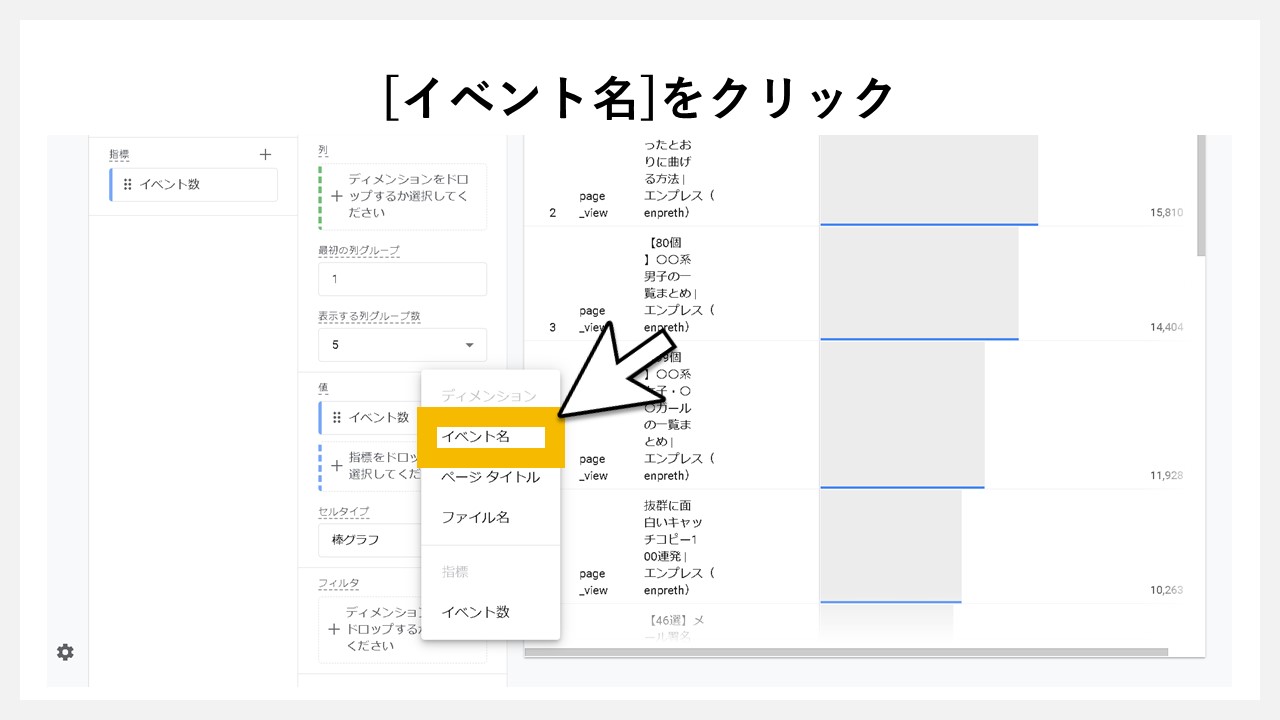1280x720 pixels.
Task: Select イベント名 in the dimension menu
Action: [x=489, y=437]
